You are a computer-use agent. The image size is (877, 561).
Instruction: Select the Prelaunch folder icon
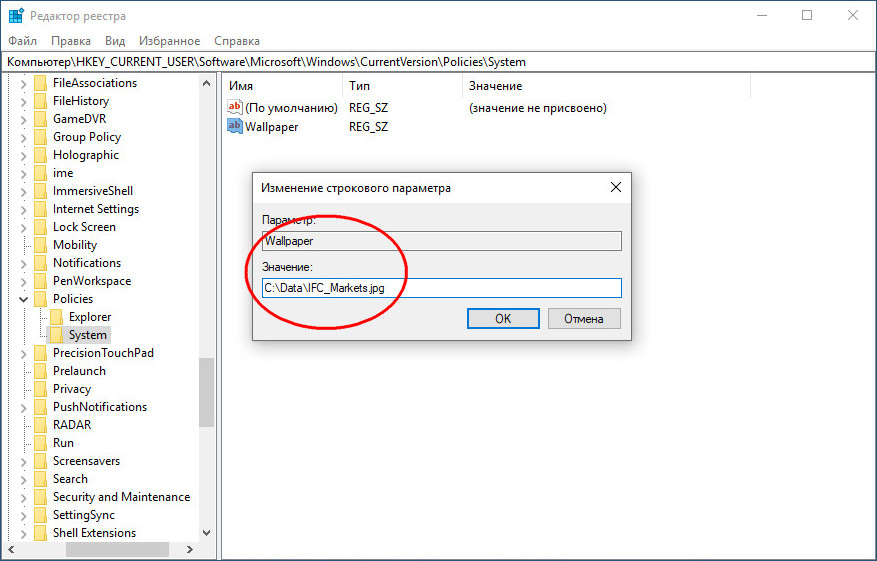[x=40, y=371]
